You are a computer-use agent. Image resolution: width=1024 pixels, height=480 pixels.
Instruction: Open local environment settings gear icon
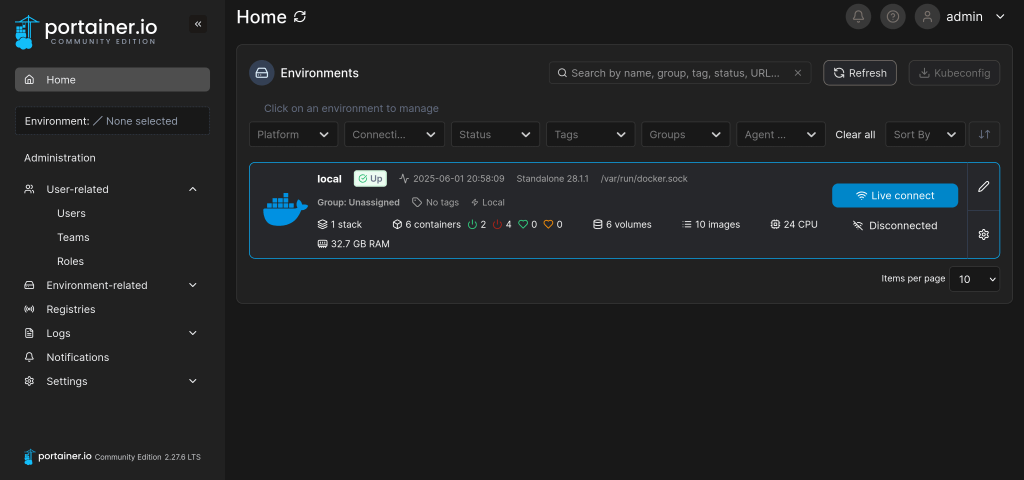[983, 234]
